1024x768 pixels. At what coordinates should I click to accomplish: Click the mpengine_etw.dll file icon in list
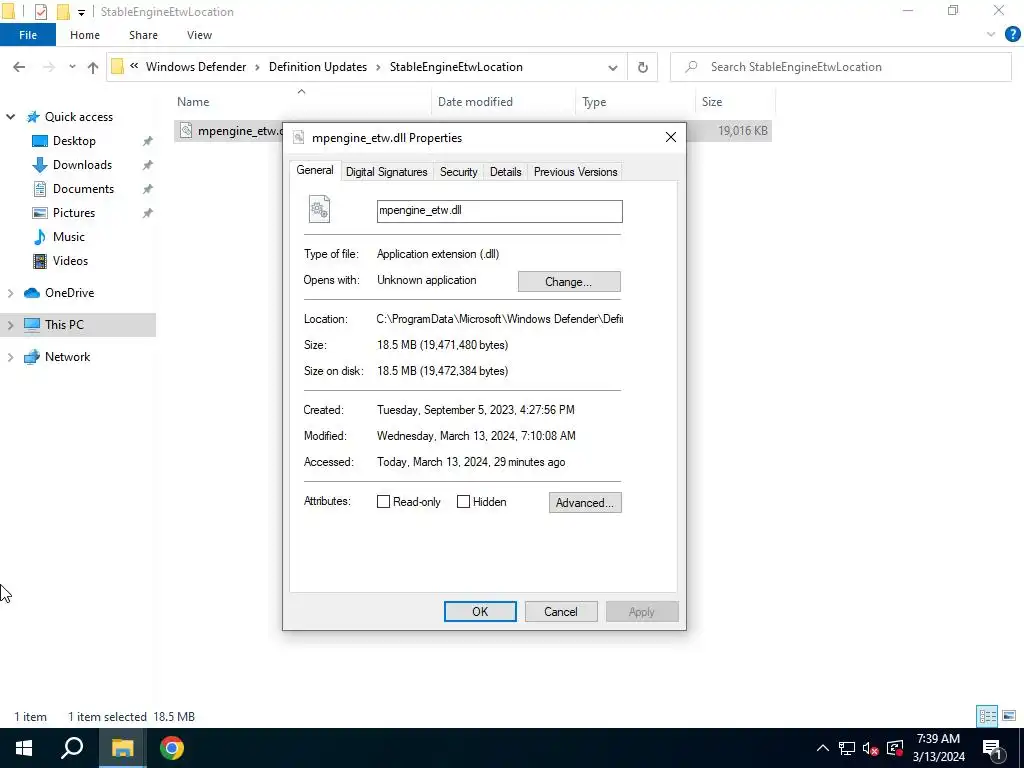tap(186, 131)
